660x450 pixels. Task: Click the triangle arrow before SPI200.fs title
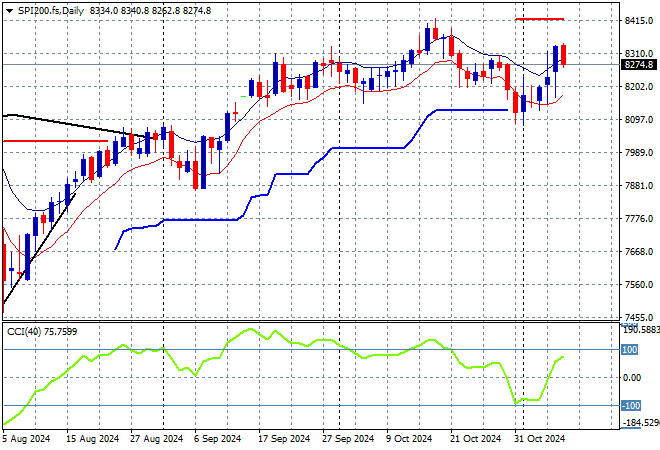click(x=9, y=11)
